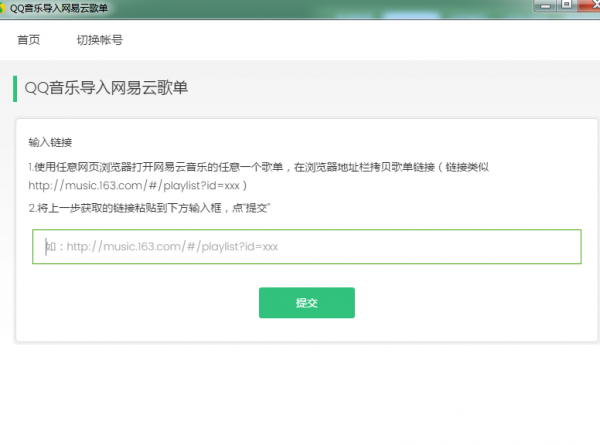Screen dimensions: 600x445
Task: Click the QQ音乐导入网易云歌单 page heading
Action: tap(106, 88)
